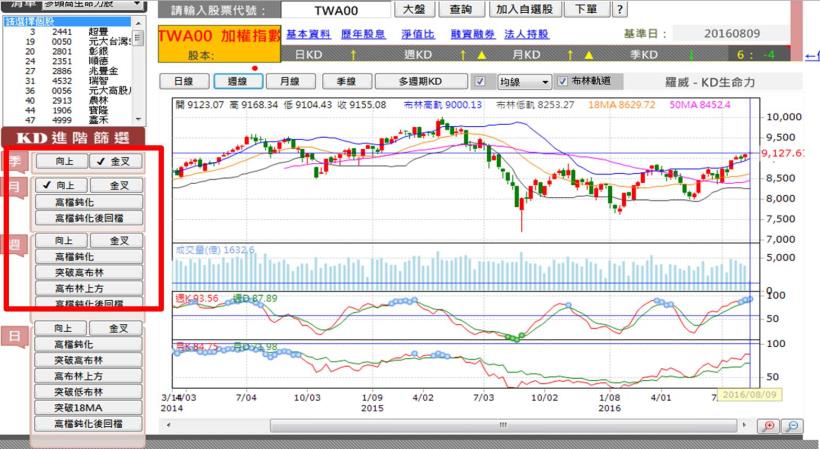Click the red 月 period label icon

[14, 186]
